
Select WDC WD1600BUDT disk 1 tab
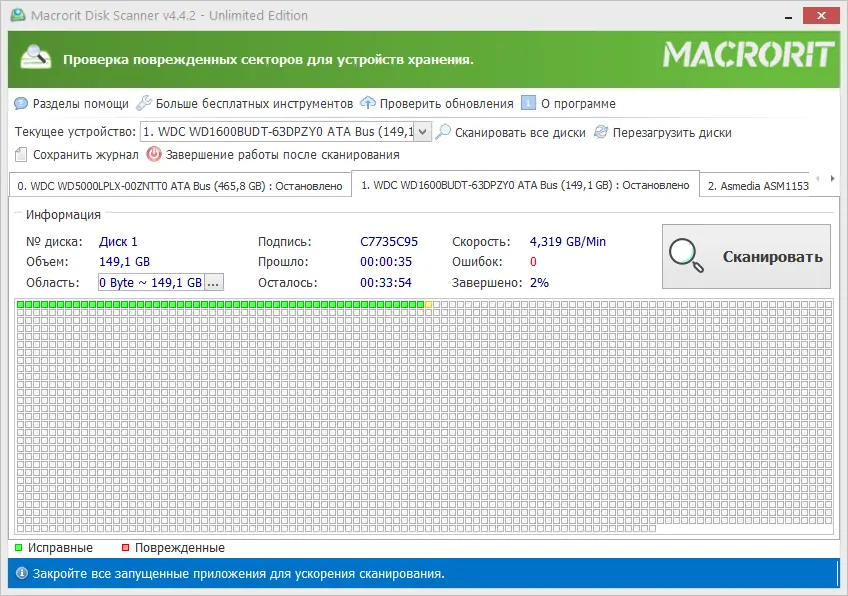(x=525, y=185)
